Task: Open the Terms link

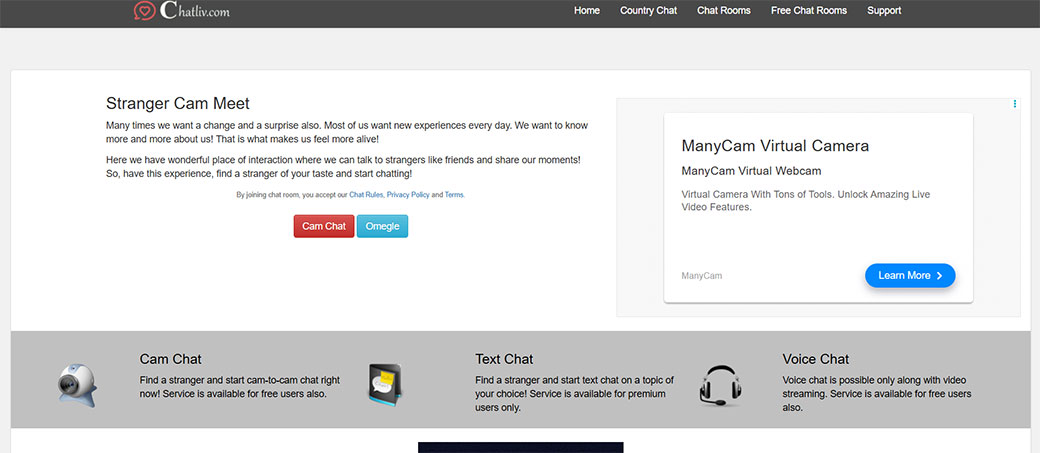Action: [454, 195]
